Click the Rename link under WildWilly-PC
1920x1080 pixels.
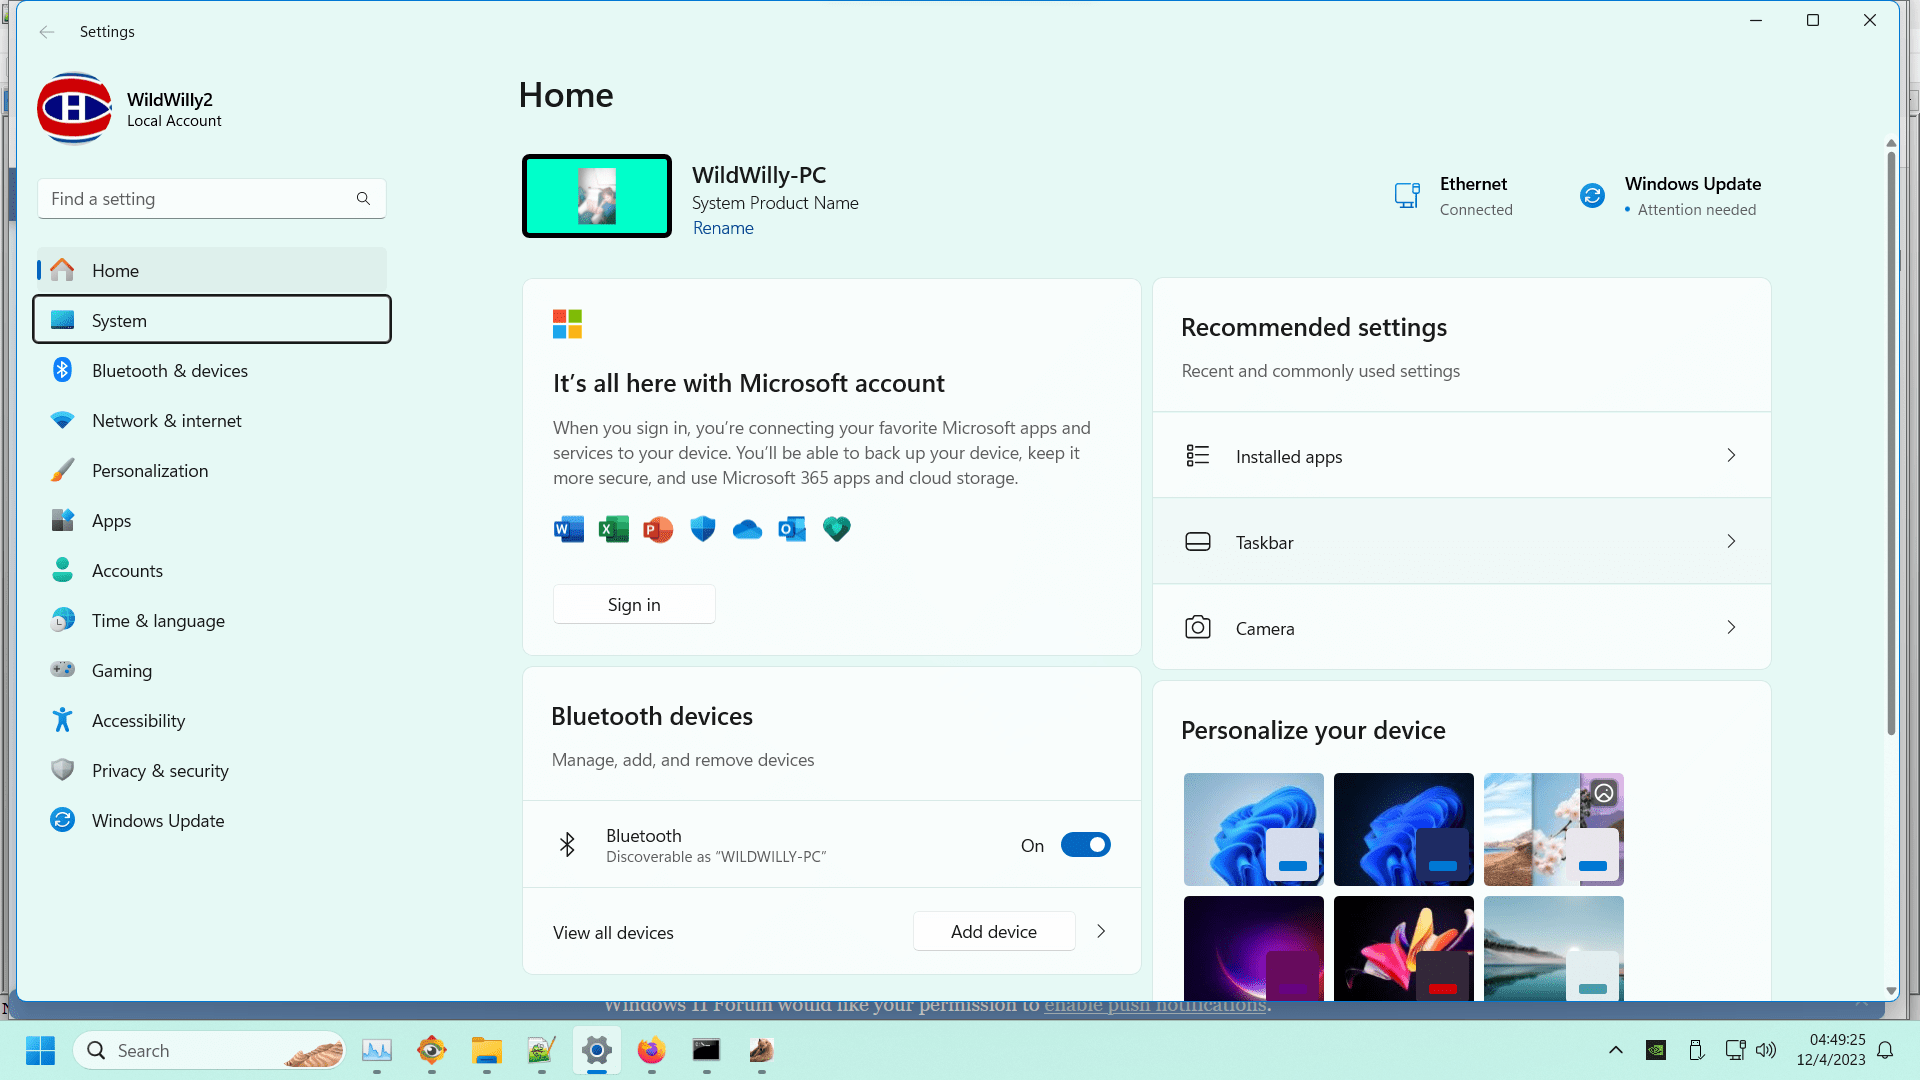point(723,228)
